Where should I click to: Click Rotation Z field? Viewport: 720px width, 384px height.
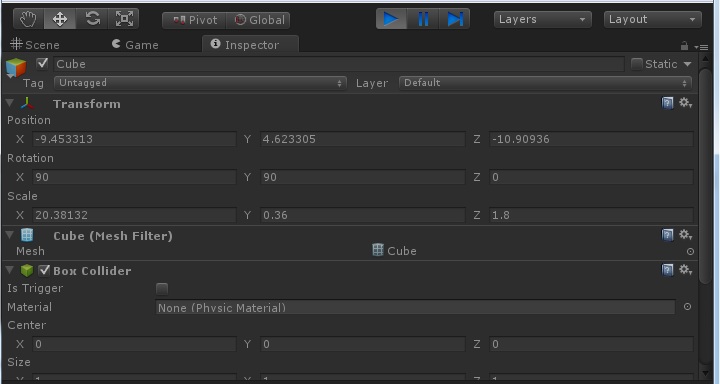(x=591, y=177)
